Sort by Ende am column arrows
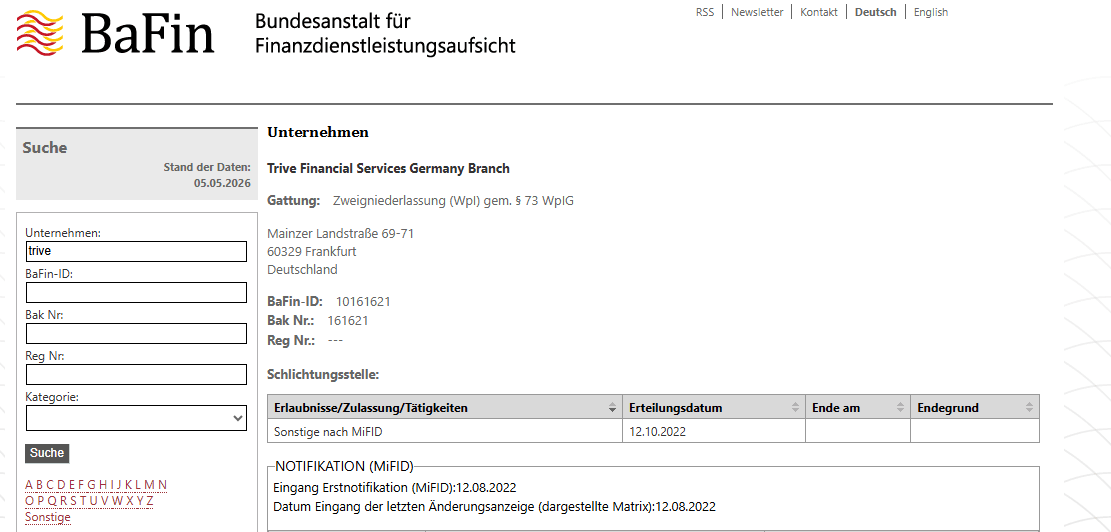The height and width of the screenshot is (532, 1111). pos(901,407)
